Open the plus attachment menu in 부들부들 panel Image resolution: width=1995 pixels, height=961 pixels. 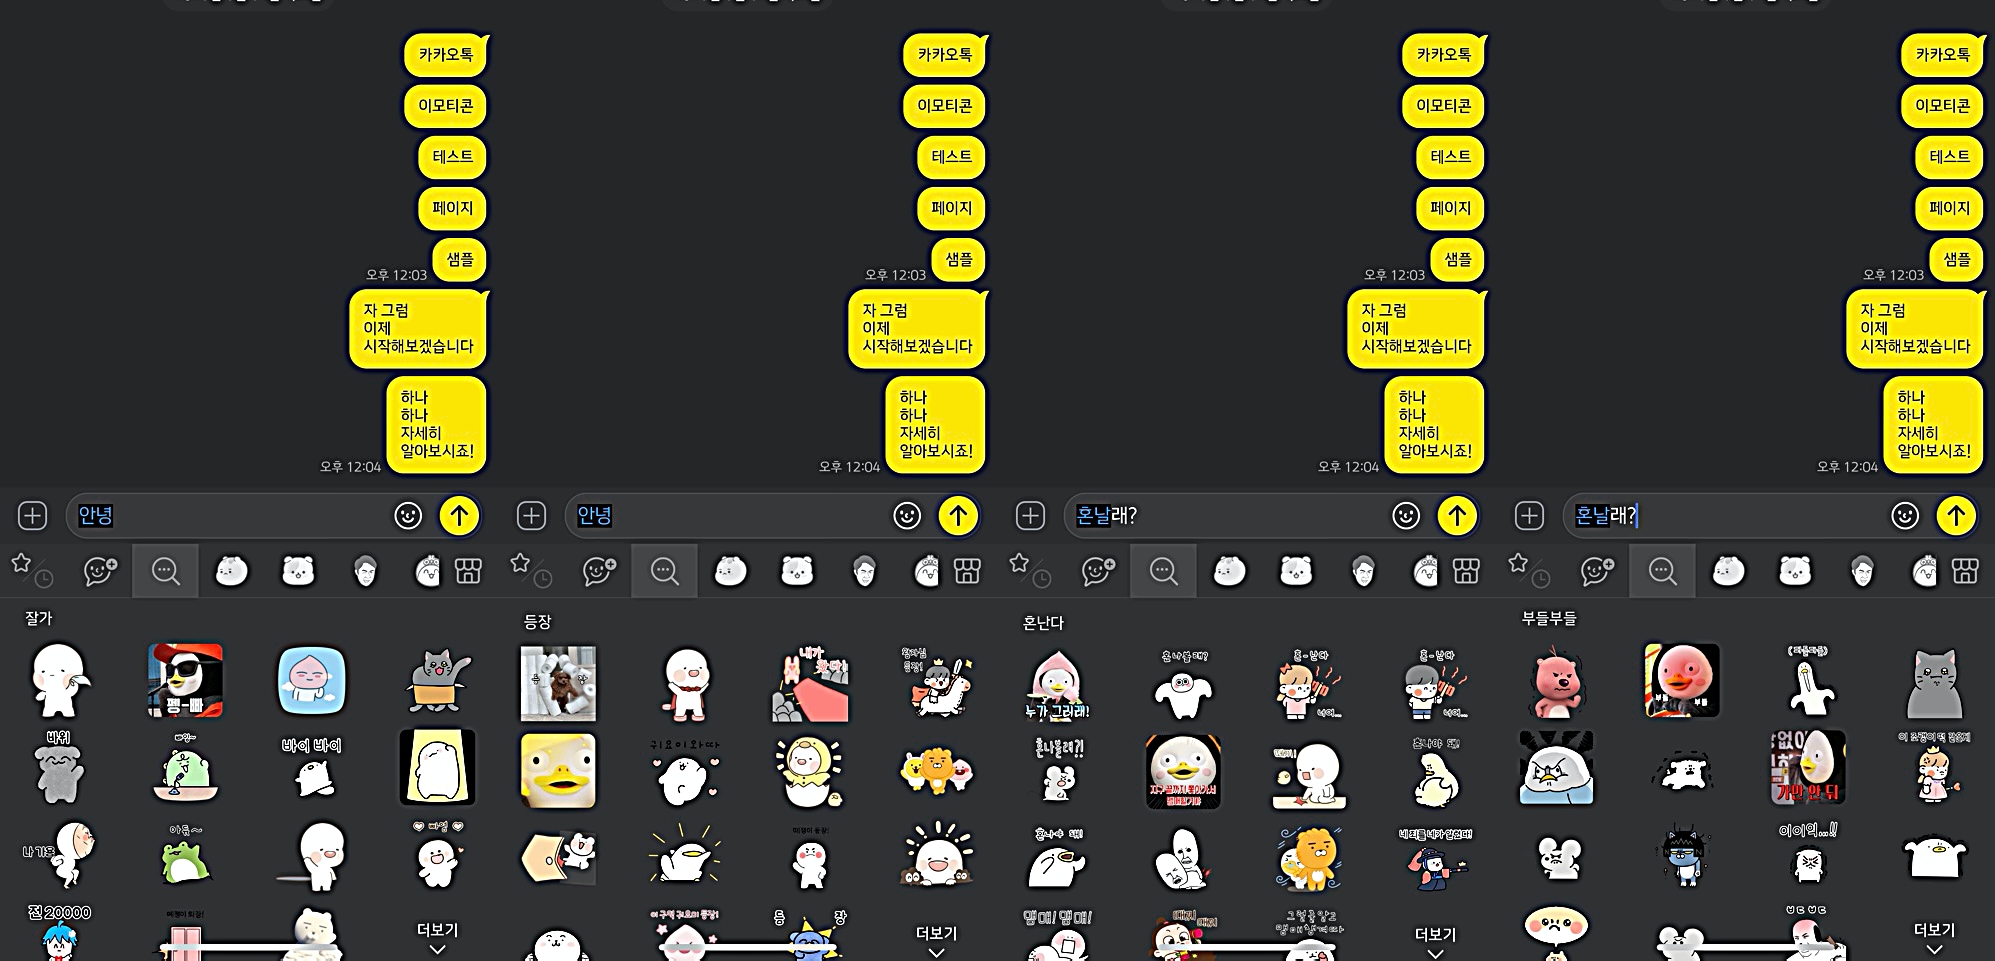pyautogui.click(x=1529, y=515)
